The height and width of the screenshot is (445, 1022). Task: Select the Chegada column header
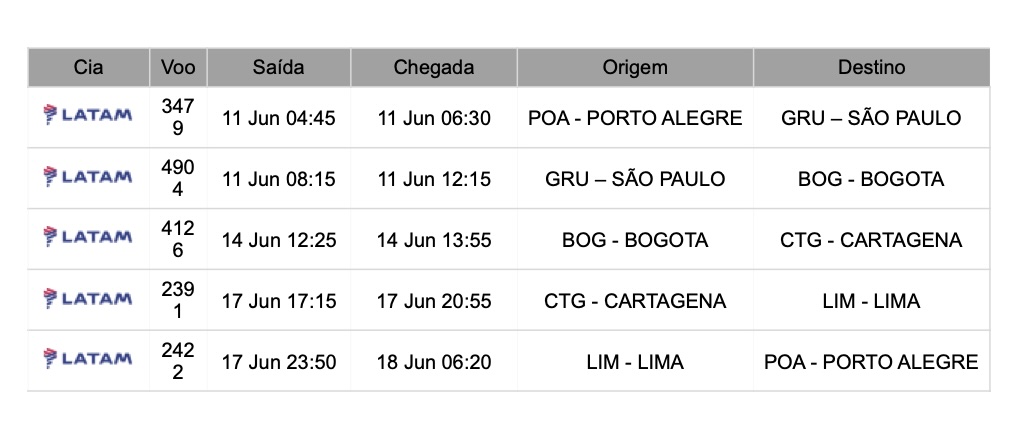click(434, 67)
